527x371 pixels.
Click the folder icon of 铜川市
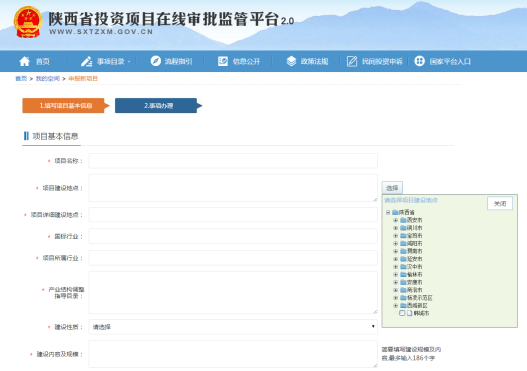click(x=403, y=228)
